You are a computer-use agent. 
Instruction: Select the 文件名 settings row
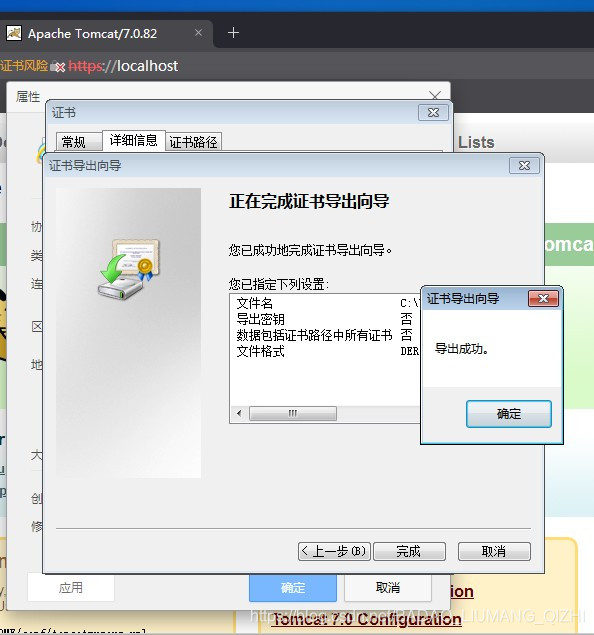pyautogui.click(x=324, y=303)
